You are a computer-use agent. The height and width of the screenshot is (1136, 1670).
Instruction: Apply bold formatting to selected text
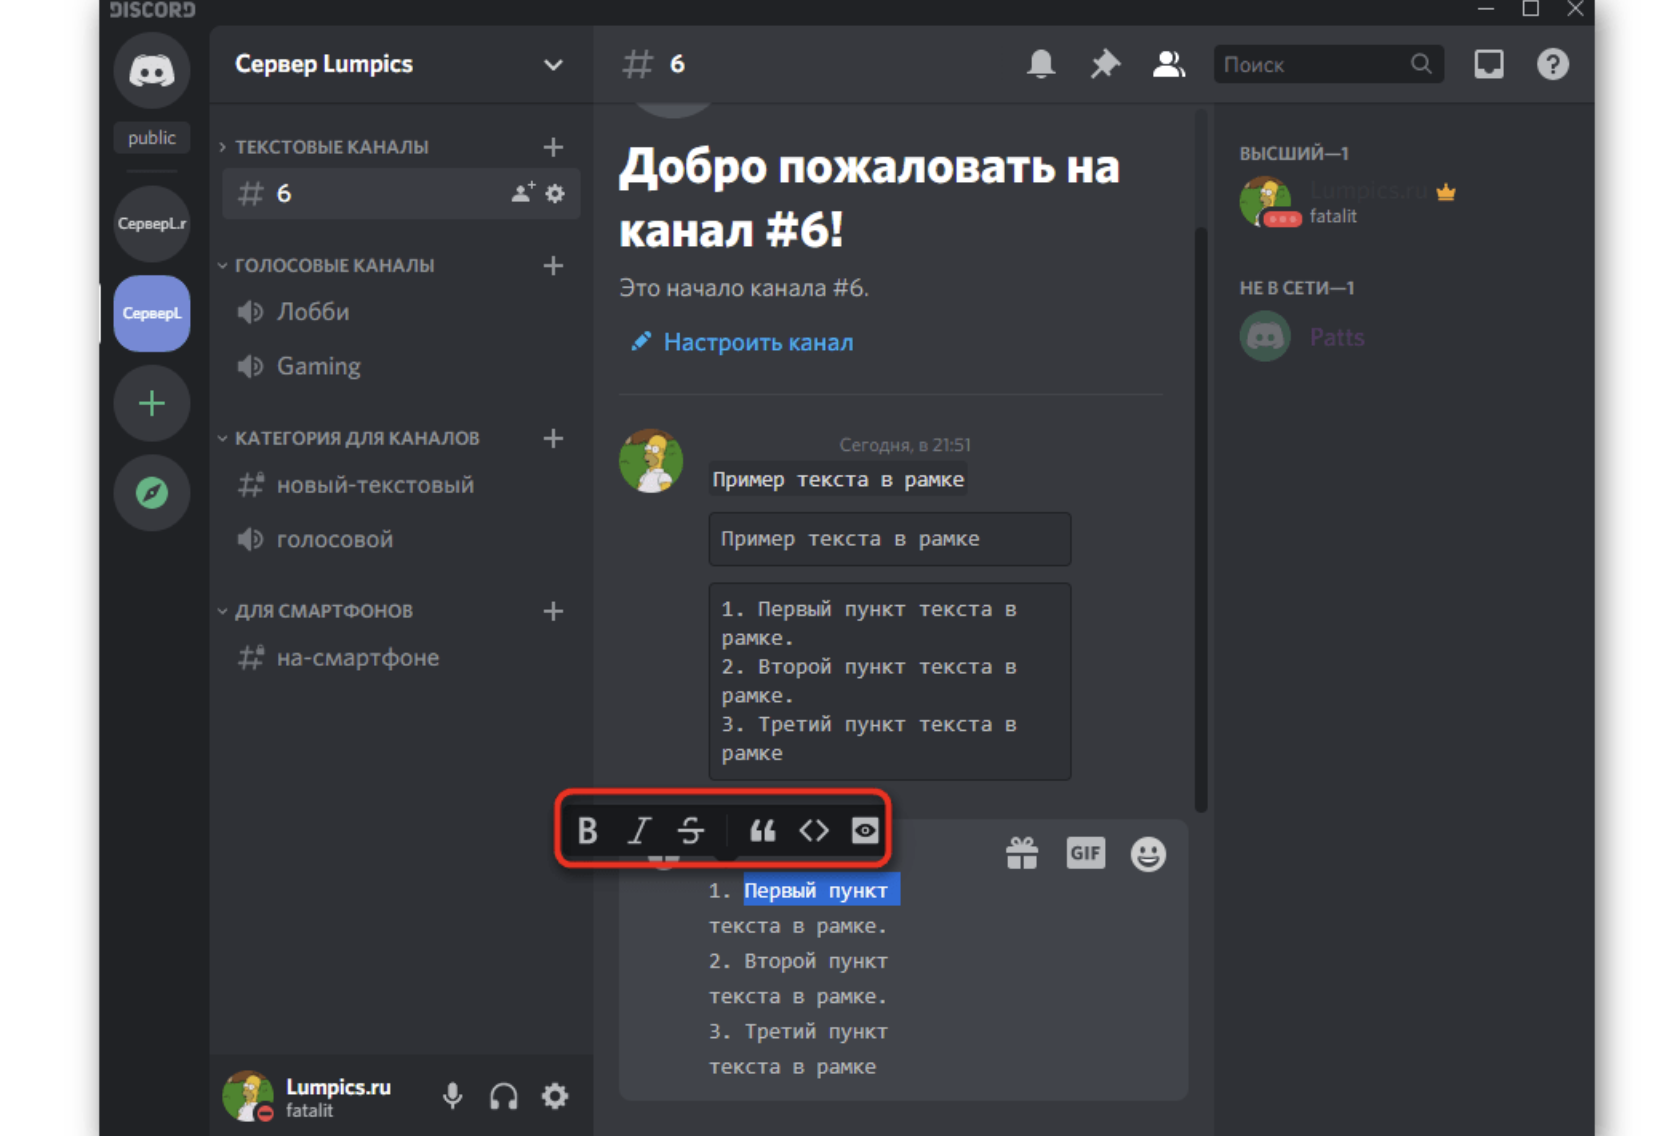pos(588,831)
